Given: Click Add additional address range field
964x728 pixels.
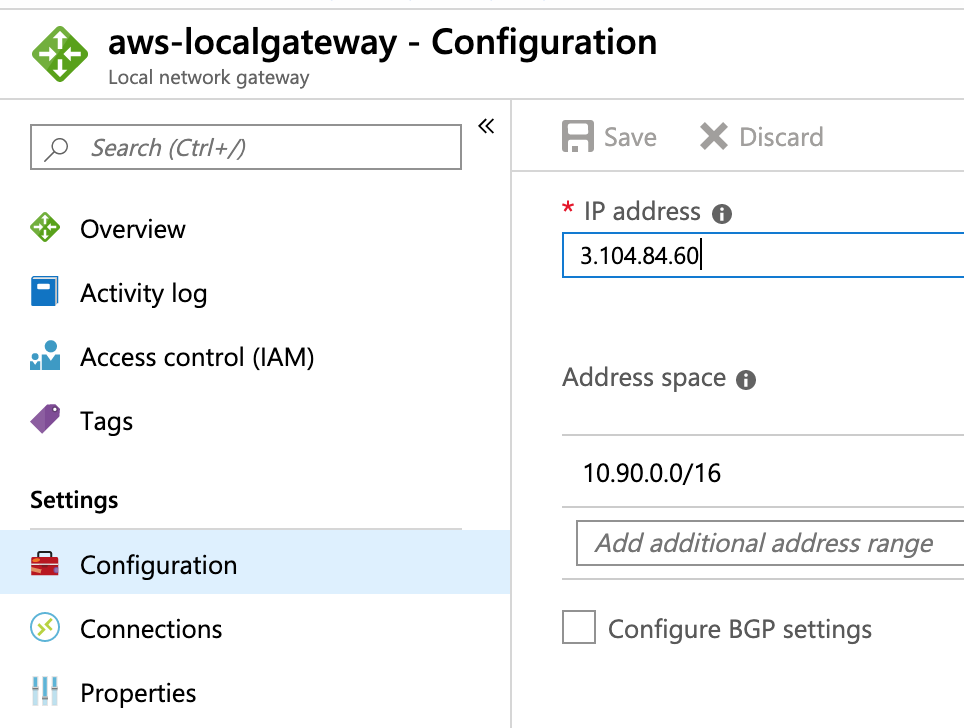Looking at the screenshot, I should click(770, 543).
